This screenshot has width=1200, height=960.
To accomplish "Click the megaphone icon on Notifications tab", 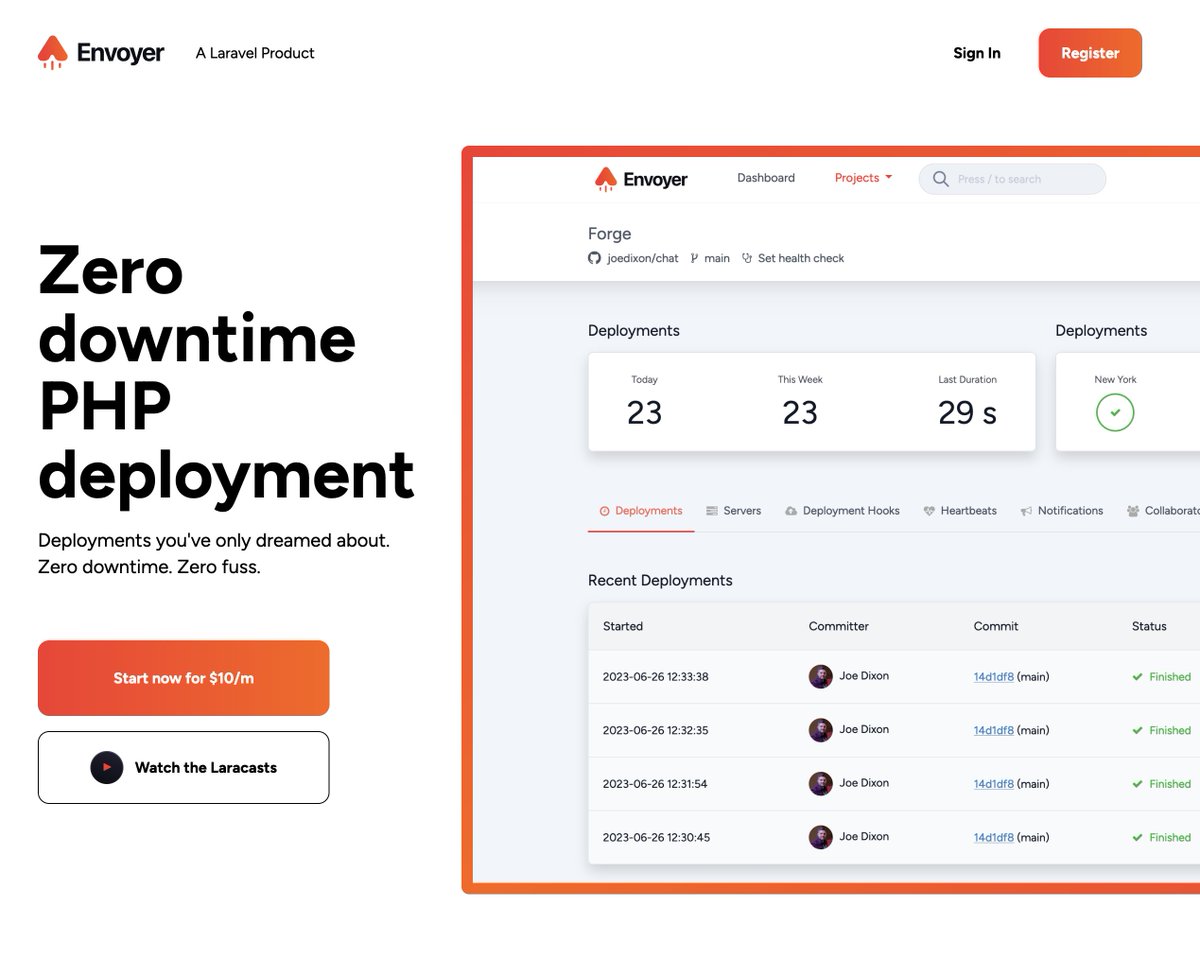I will tap(1026, 511).
